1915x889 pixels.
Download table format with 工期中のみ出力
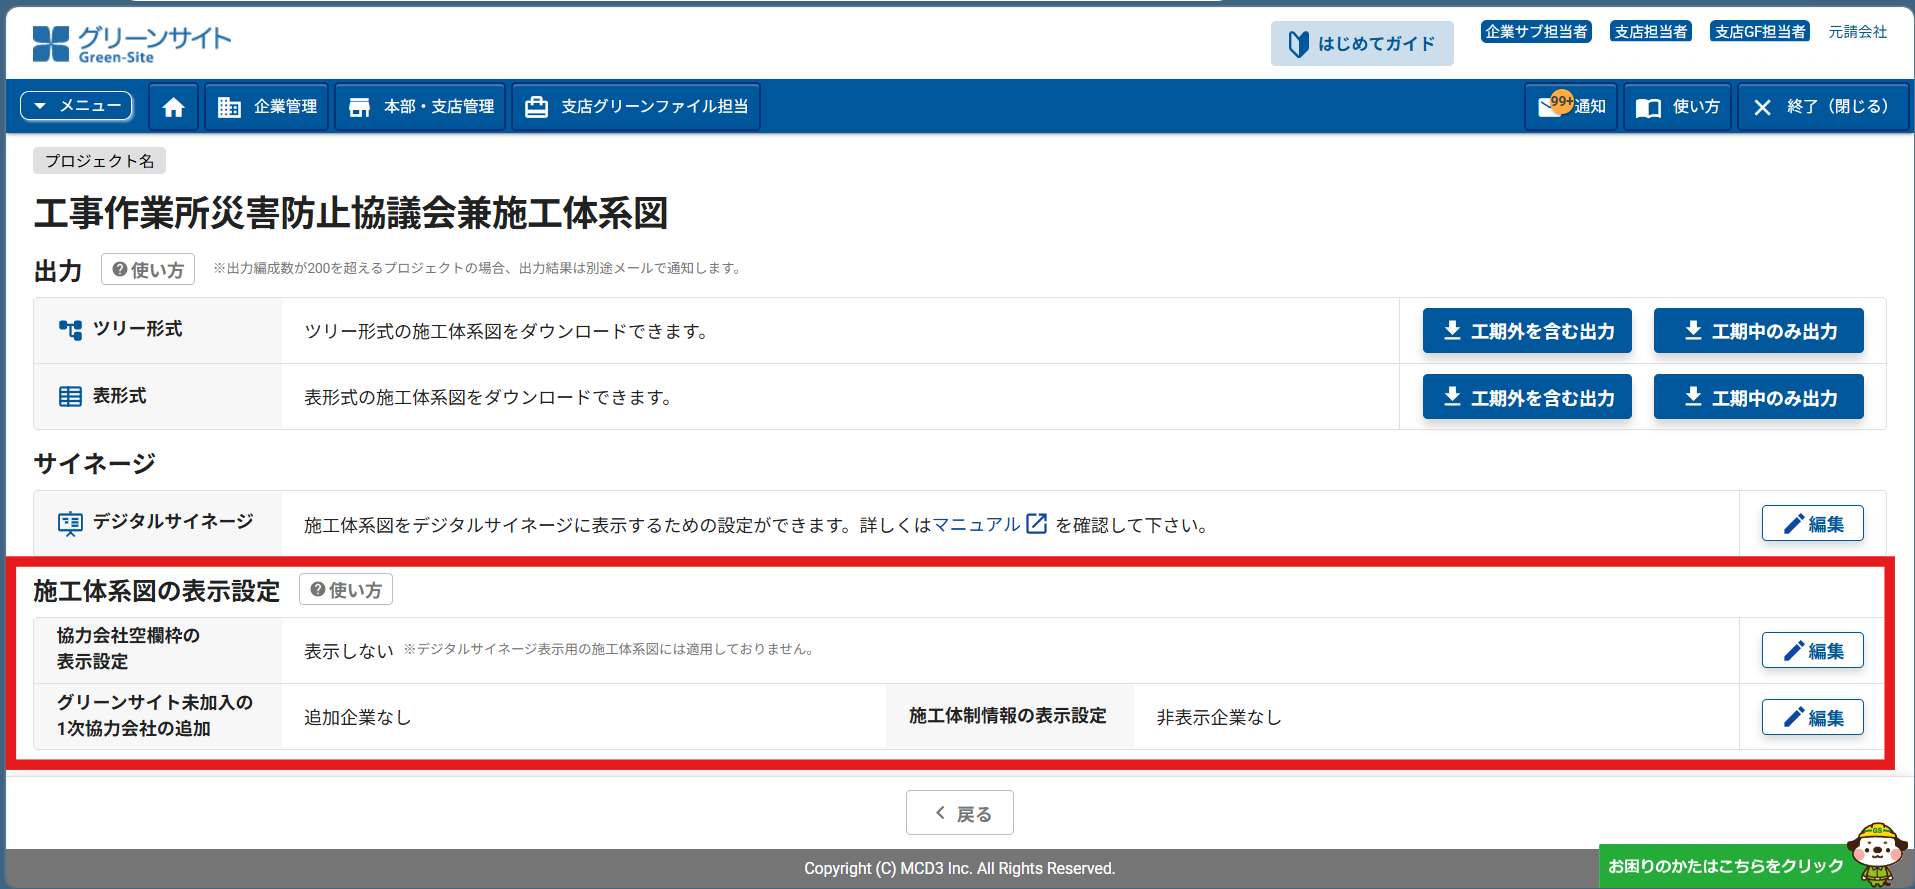(x=1758, y=398)
